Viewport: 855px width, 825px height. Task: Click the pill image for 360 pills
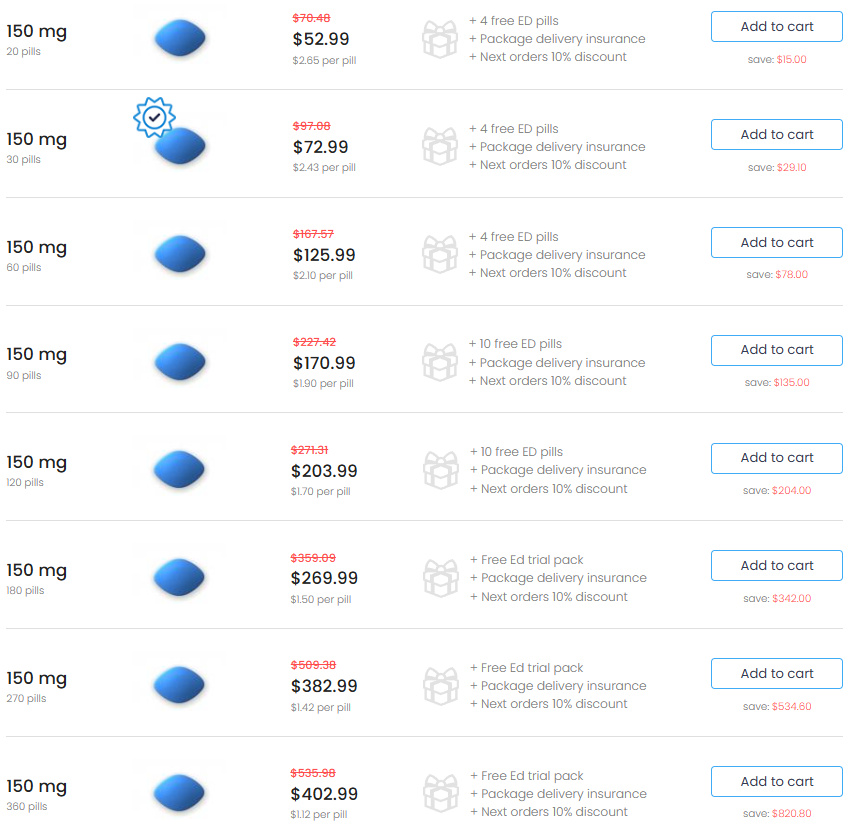(180, 793)
